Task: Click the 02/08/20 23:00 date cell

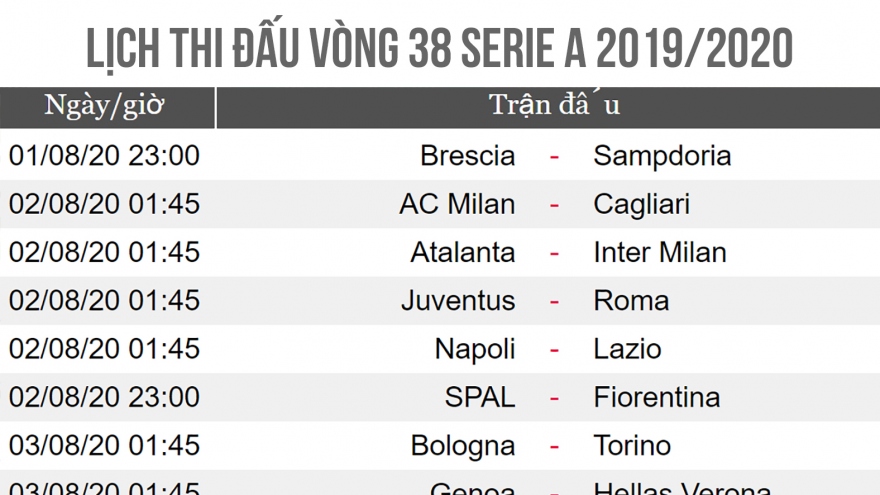Action: point(104,397)
